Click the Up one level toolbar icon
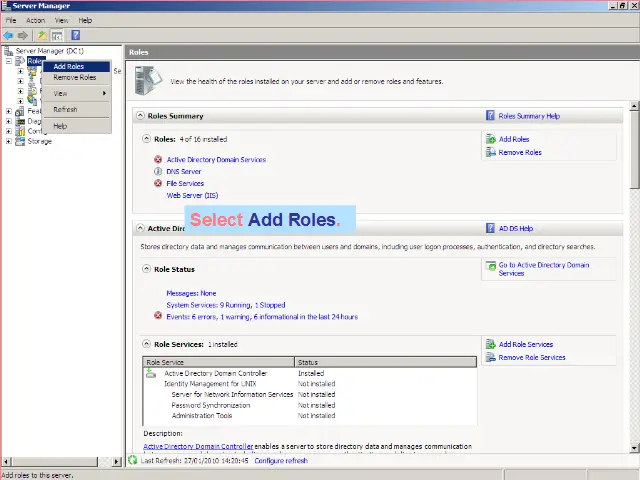640x480 pixels. point(42,36)
